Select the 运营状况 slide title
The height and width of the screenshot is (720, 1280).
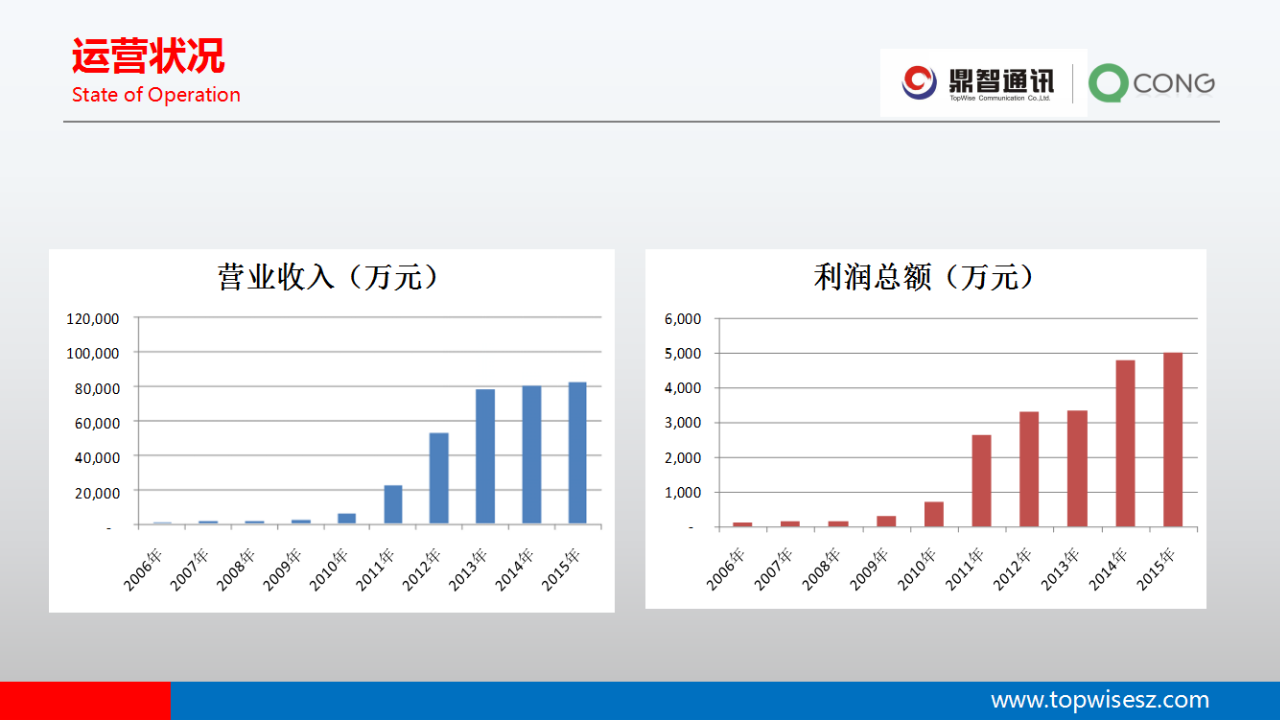[x=148, y=56]
